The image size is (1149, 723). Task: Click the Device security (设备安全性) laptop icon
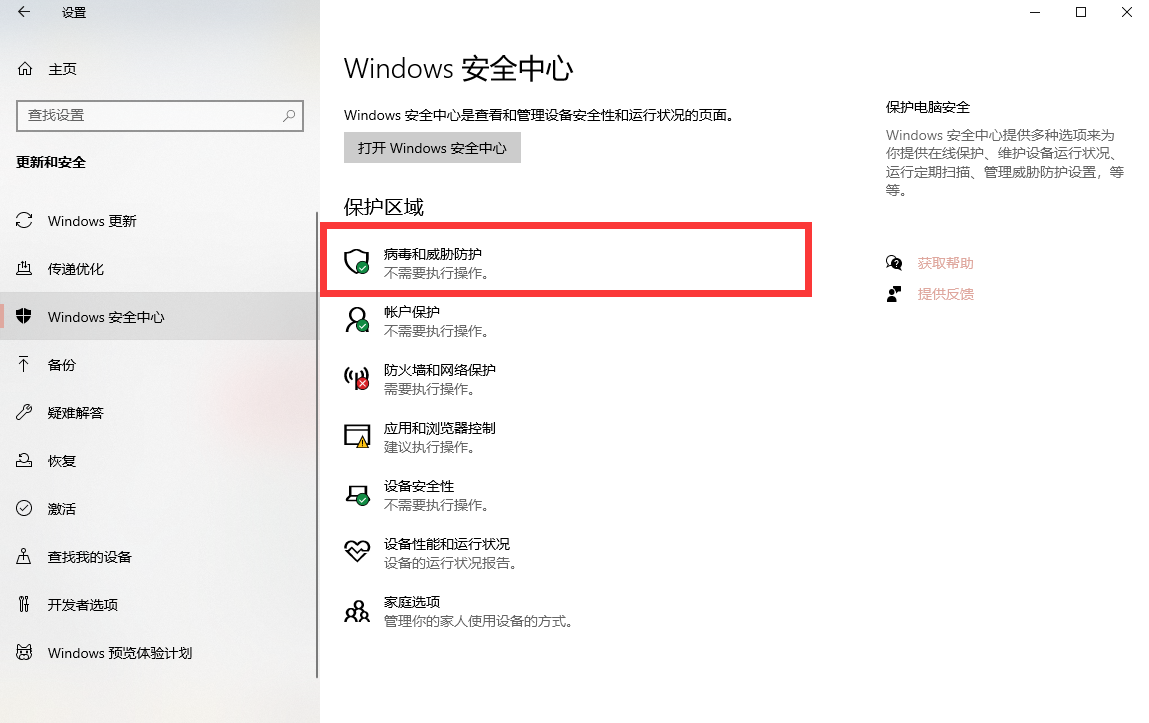357,494
